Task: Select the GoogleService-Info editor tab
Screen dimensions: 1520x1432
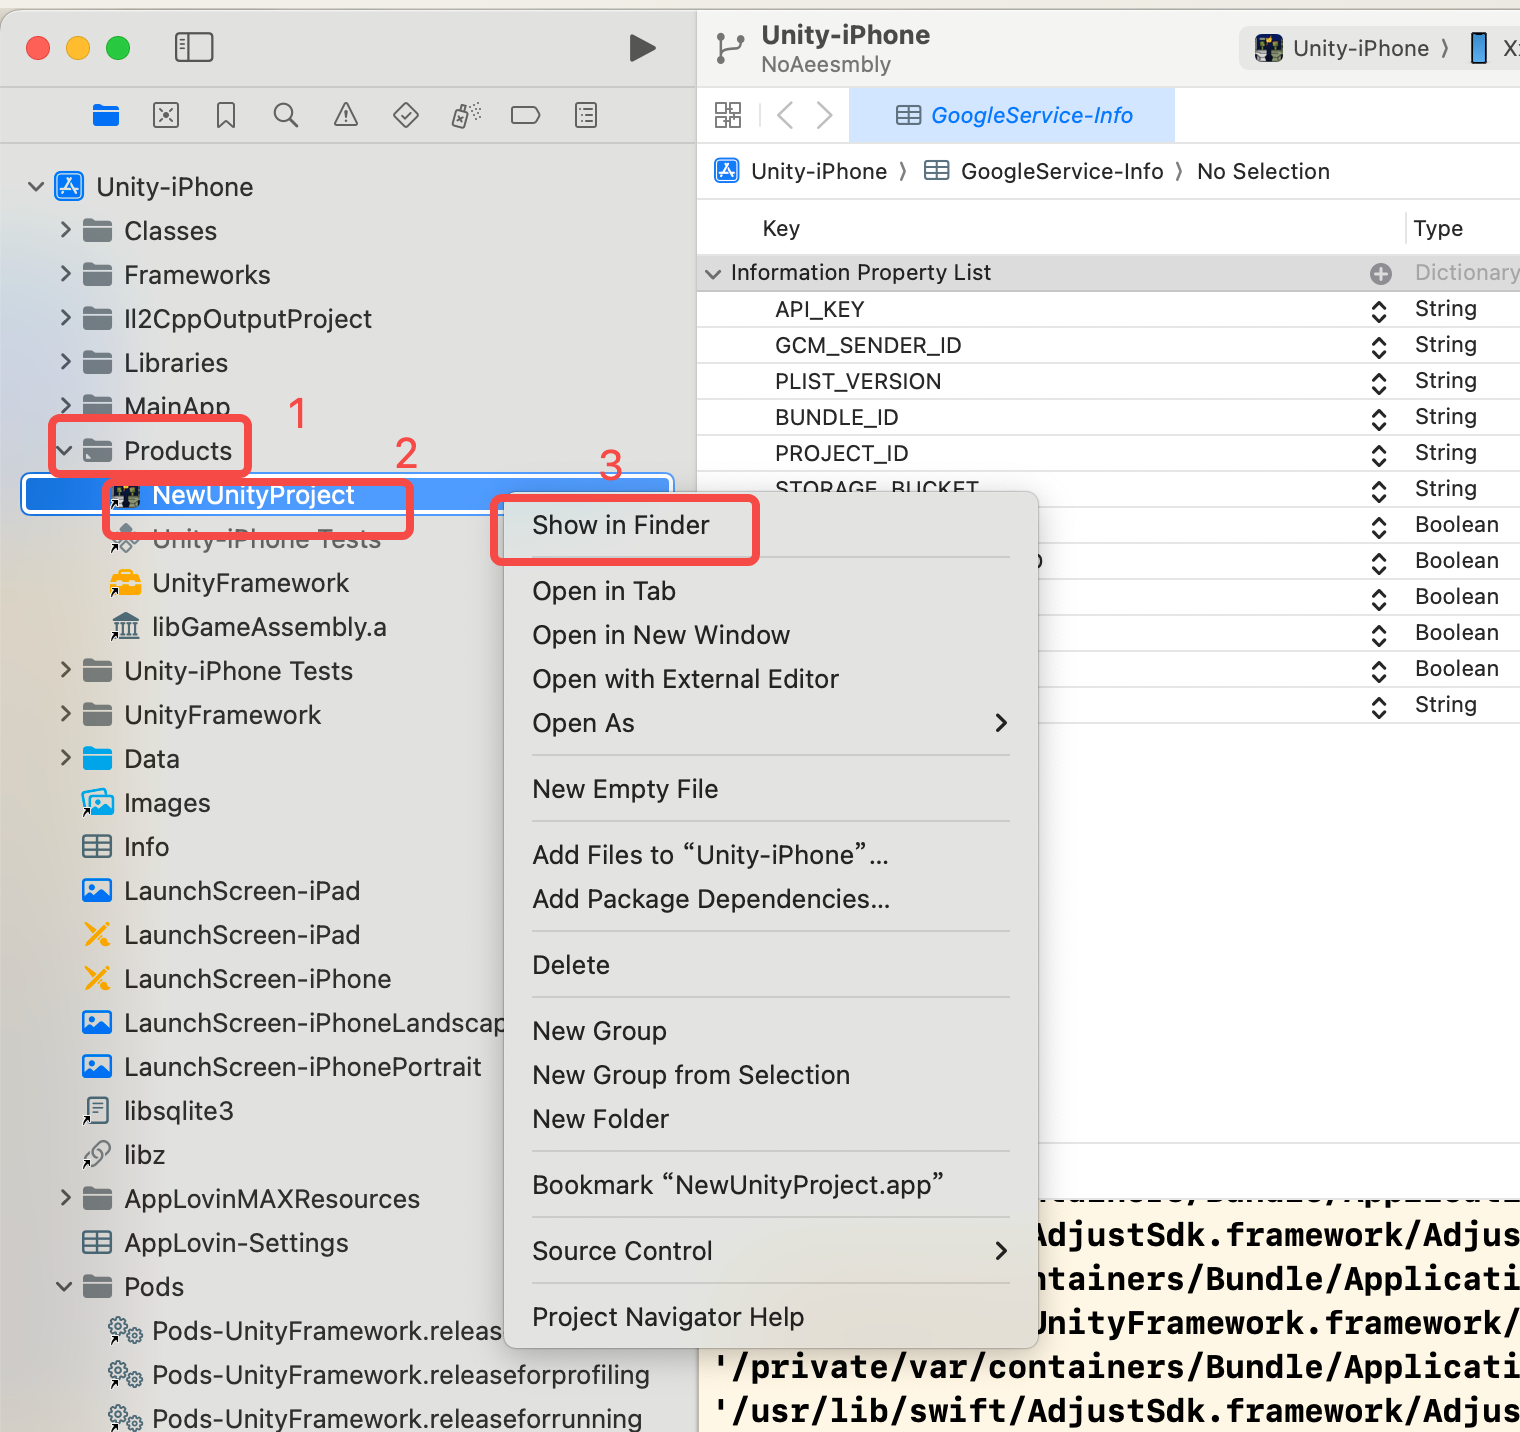Action: [1012, 116]
